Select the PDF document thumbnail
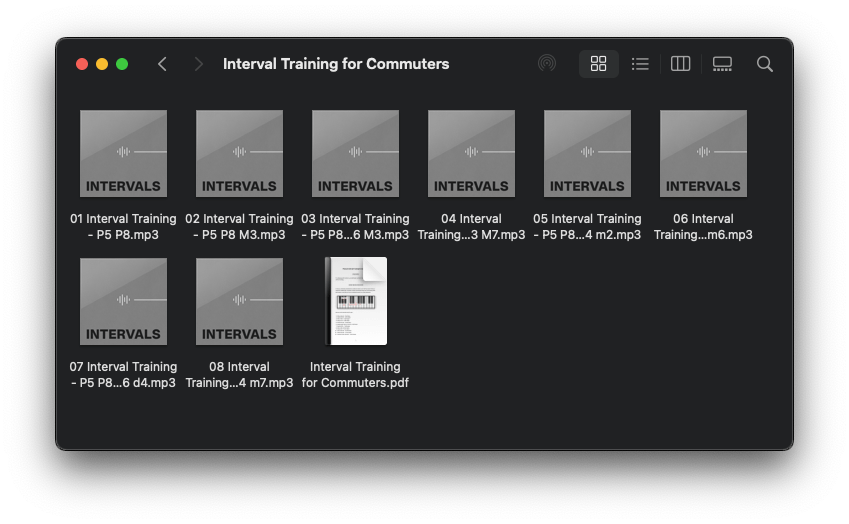849x524 pixels. 356,301
